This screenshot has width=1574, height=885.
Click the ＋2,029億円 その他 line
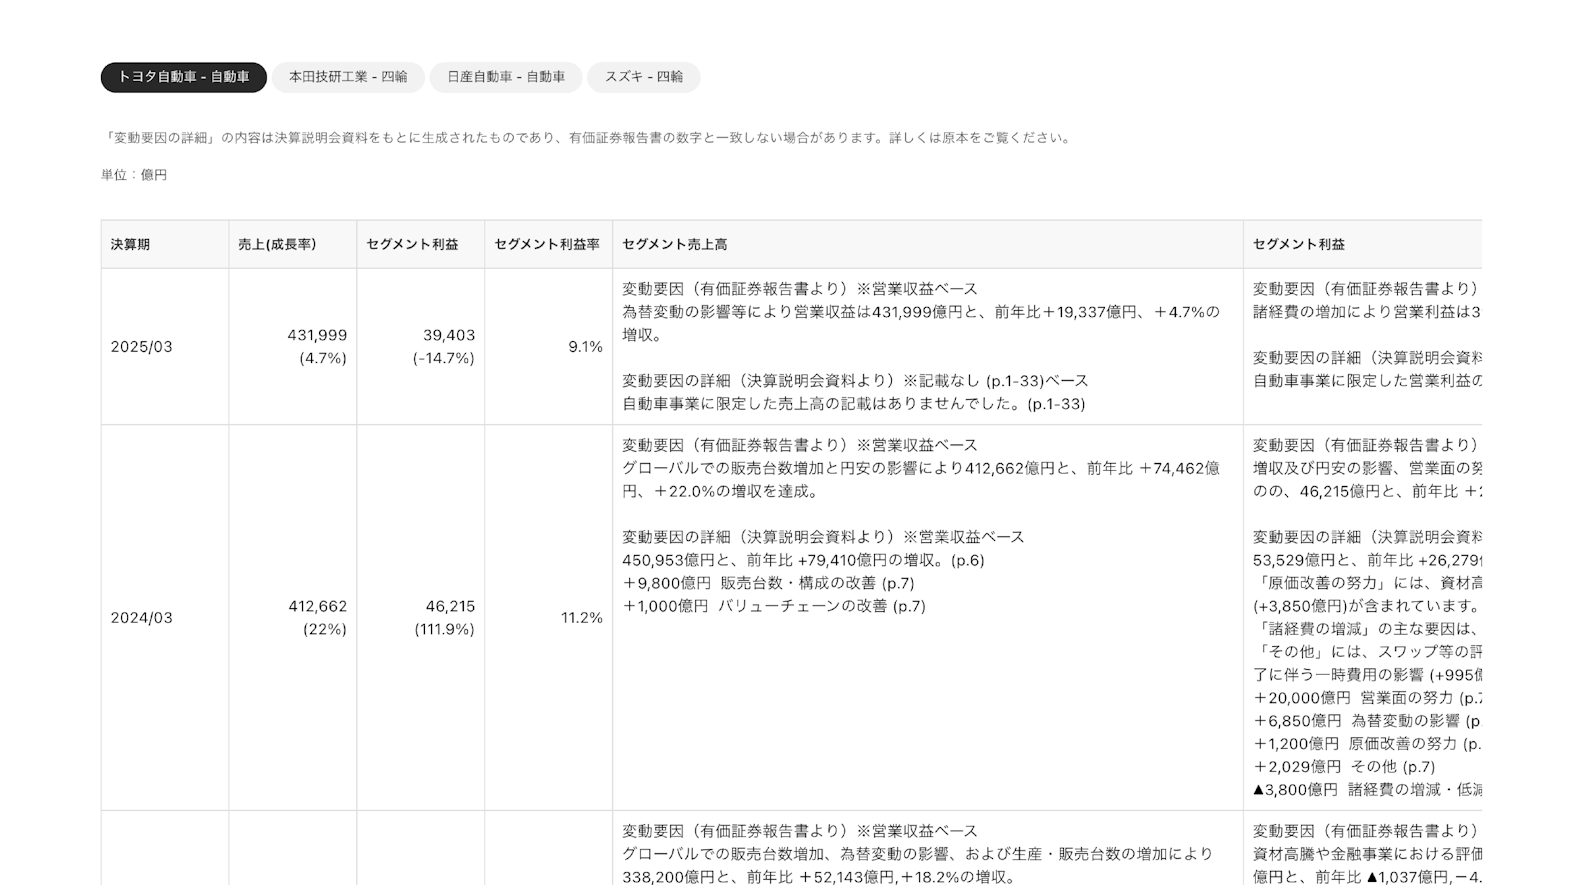[1345, 767]
